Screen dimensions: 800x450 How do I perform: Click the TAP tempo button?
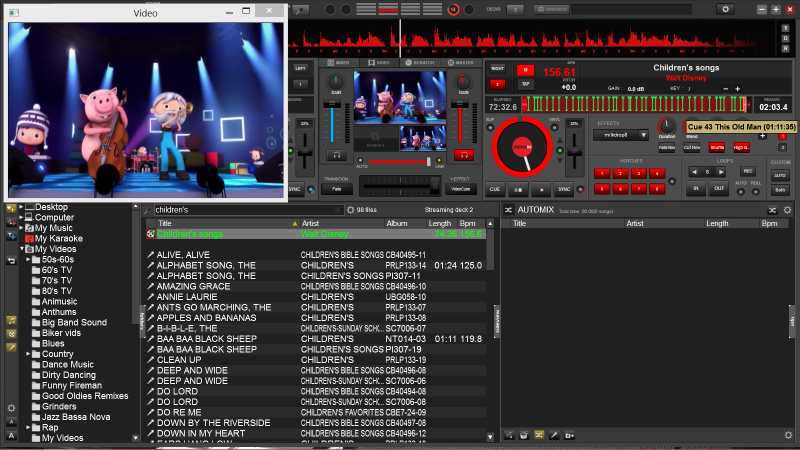click(525, 85)
